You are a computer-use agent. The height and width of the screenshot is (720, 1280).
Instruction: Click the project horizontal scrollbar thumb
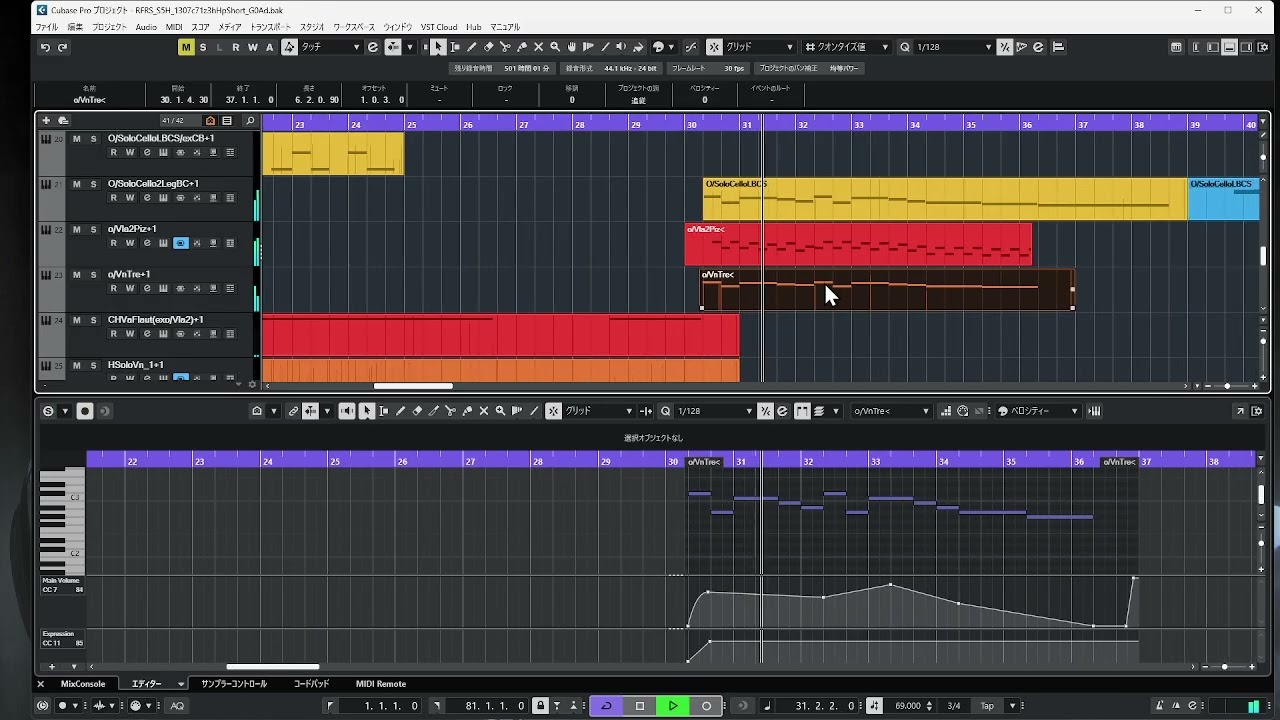[x=413, y=386]
